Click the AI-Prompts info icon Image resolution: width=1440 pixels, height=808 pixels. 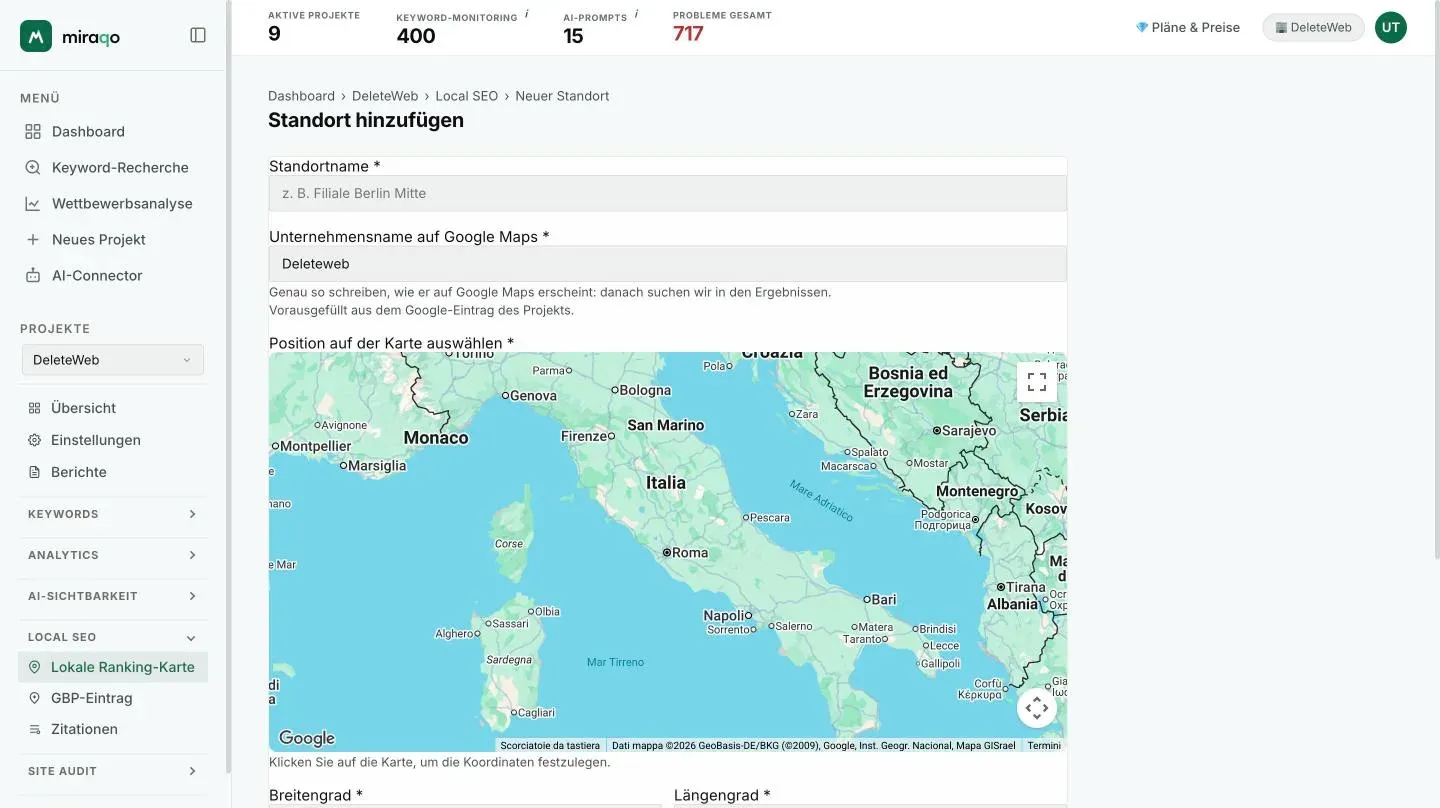636,15
